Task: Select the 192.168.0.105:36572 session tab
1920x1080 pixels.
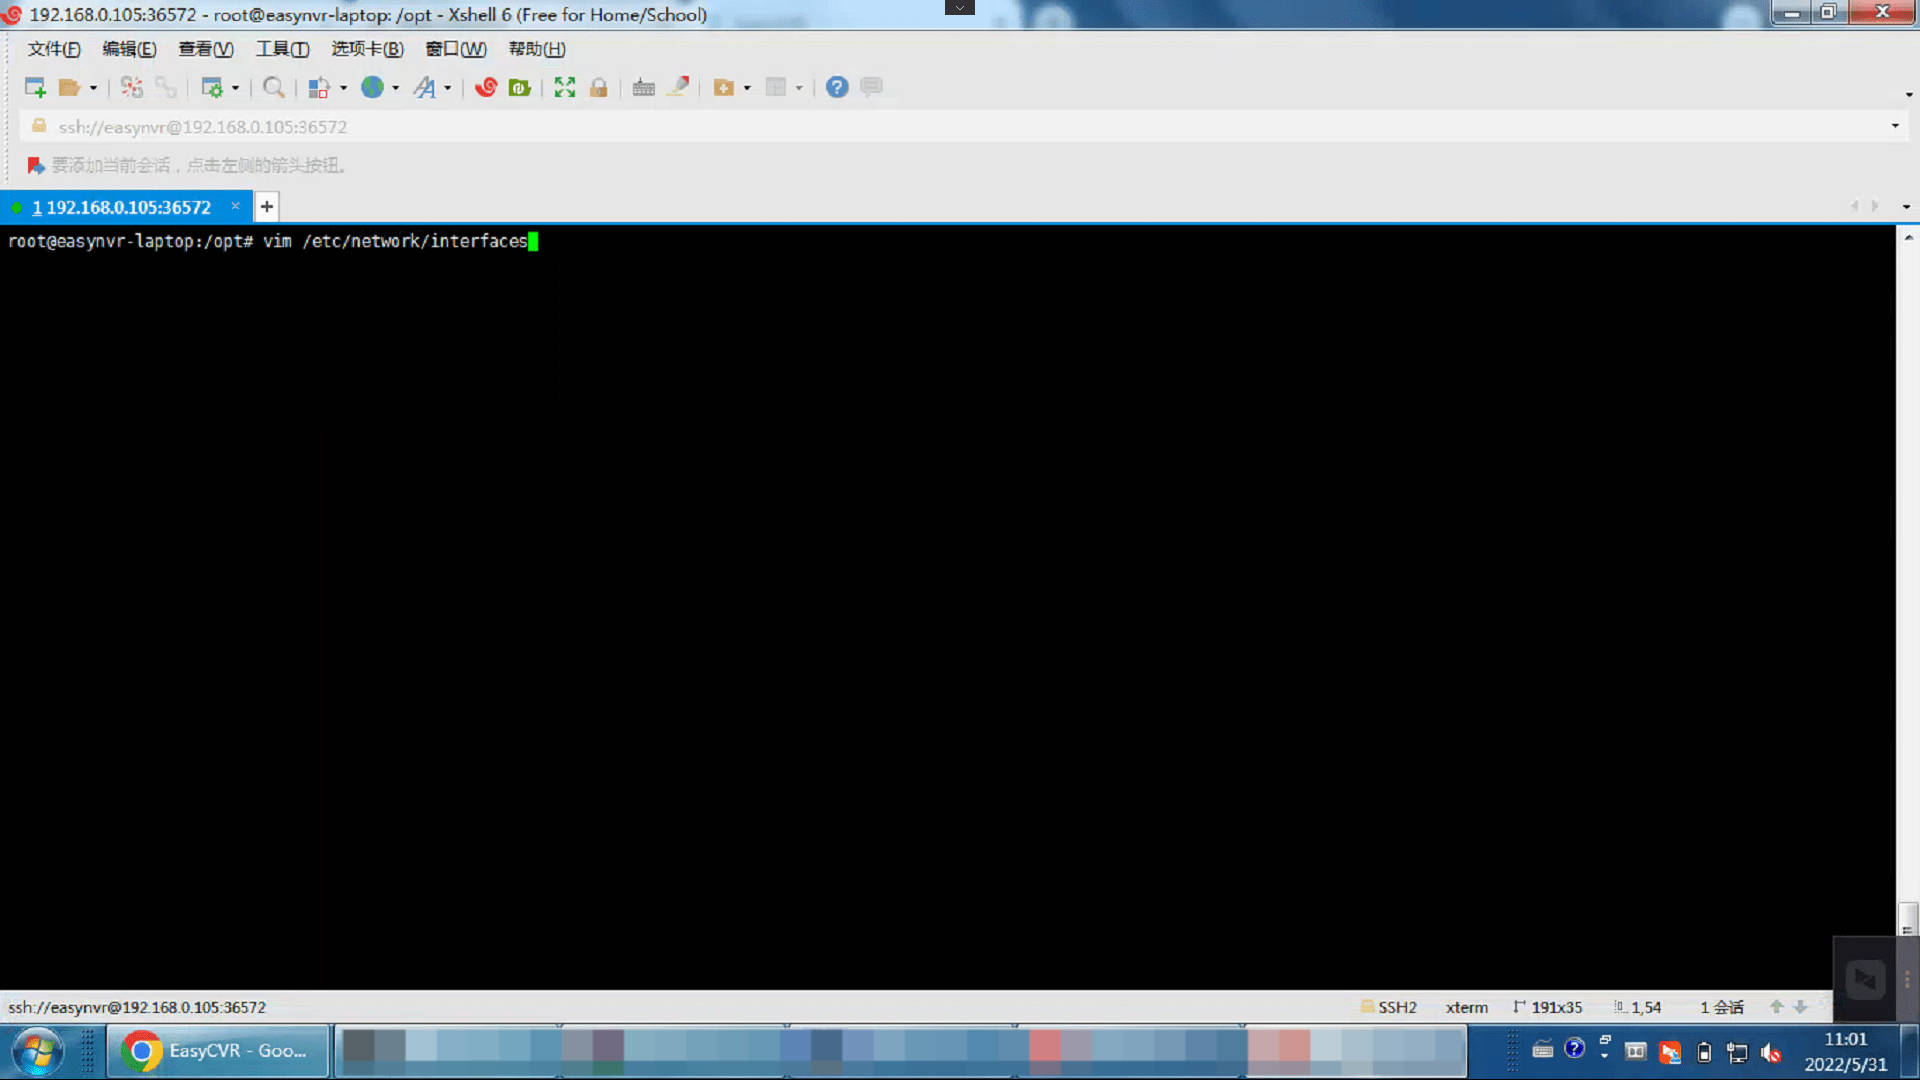Action: 122,207
